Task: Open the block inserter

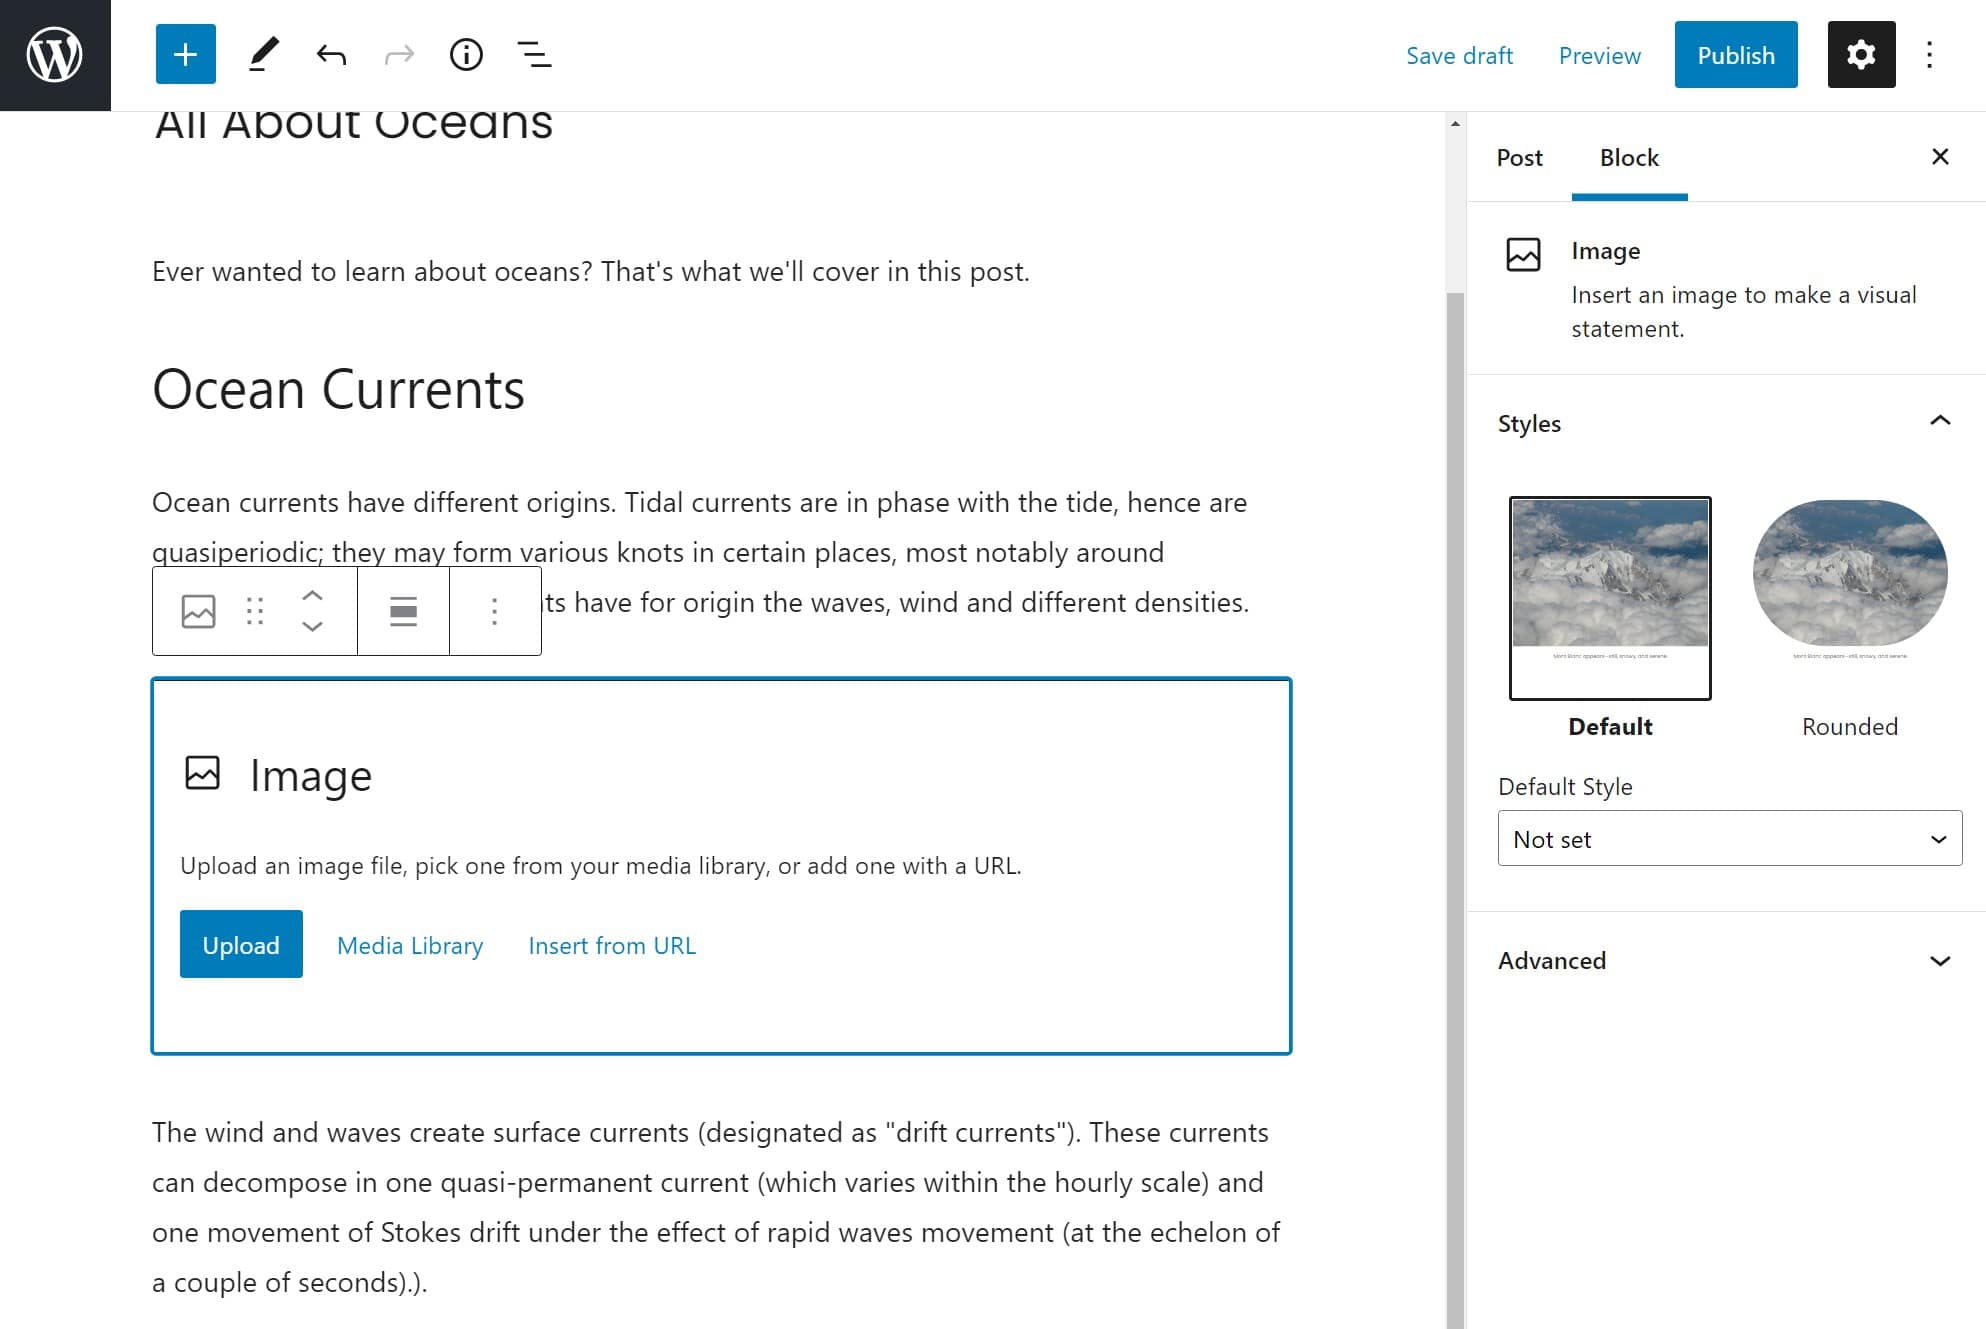Action: point(185,55)
